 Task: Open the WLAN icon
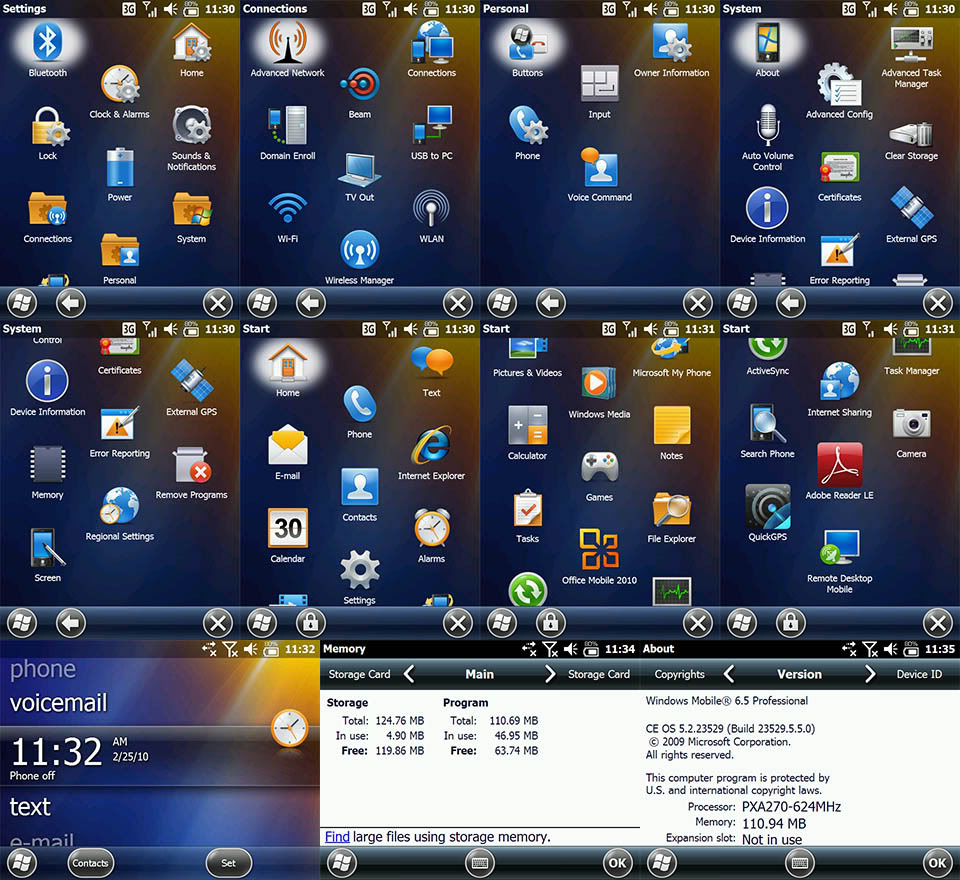432,208
